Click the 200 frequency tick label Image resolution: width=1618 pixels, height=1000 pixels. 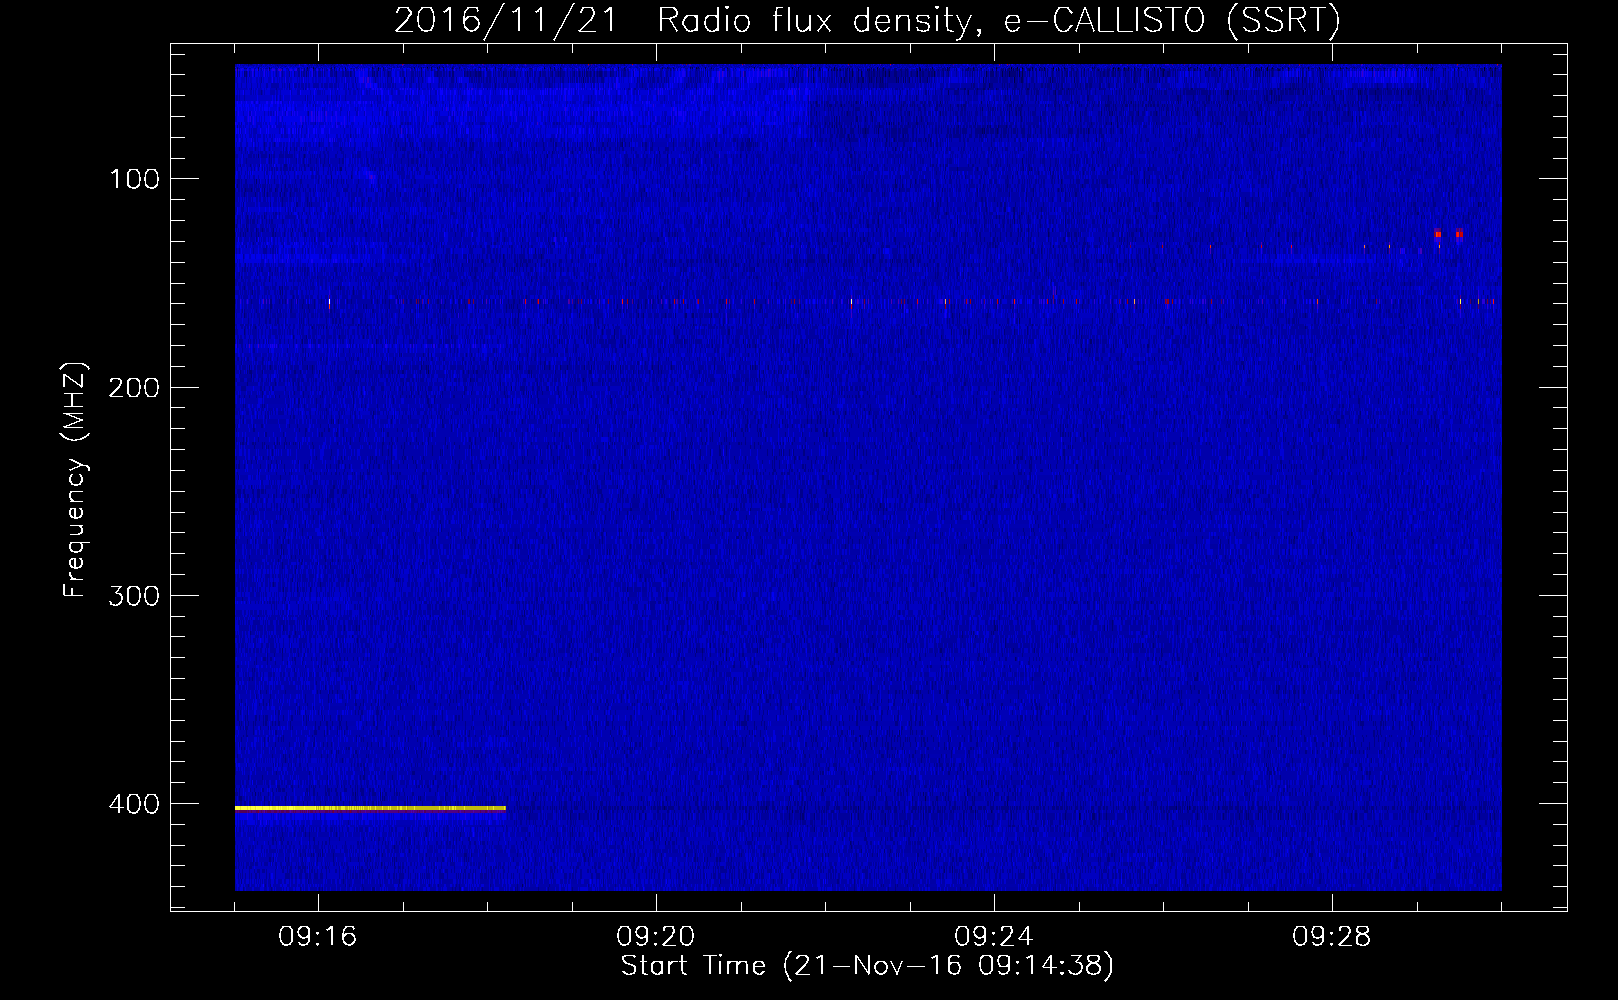[135, 387]
